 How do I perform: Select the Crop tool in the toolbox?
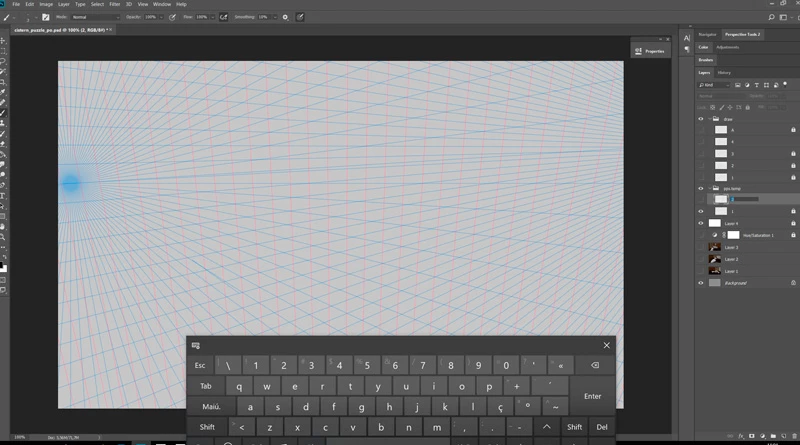(x=3, y=82)
